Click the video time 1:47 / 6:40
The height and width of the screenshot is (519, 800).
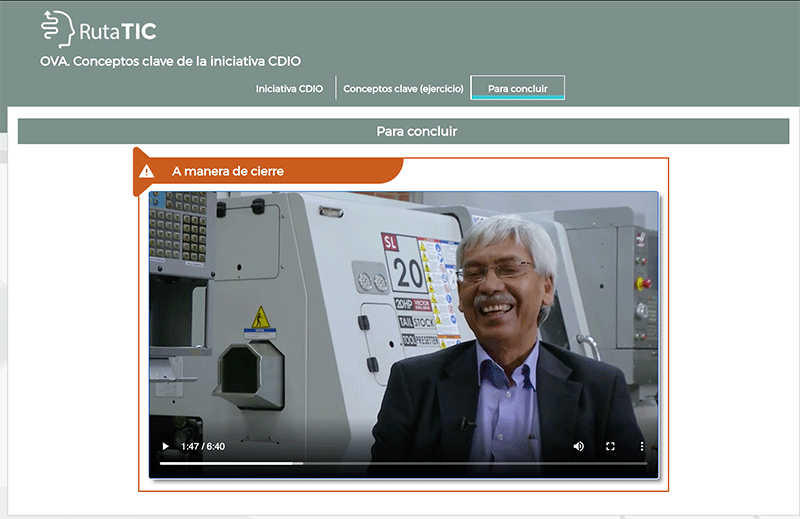tap(203, 447)
